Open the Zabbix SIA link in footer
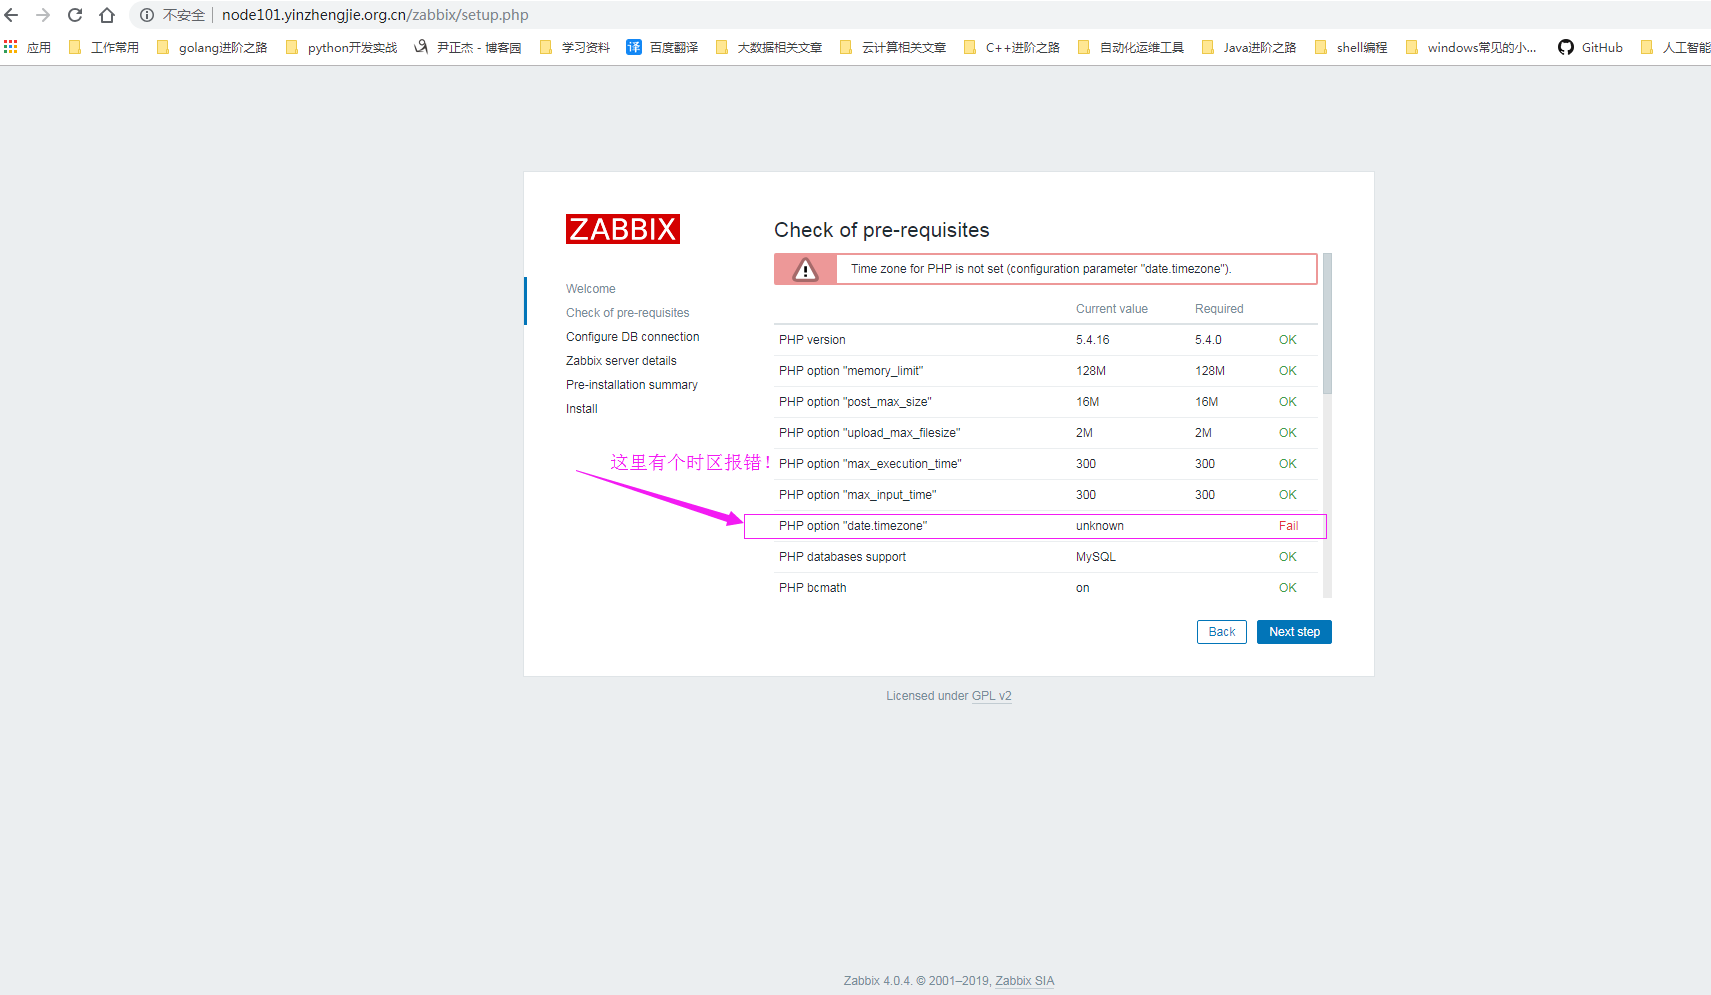This screenshot has height=995, width=1711. (x=1024, y=981)
